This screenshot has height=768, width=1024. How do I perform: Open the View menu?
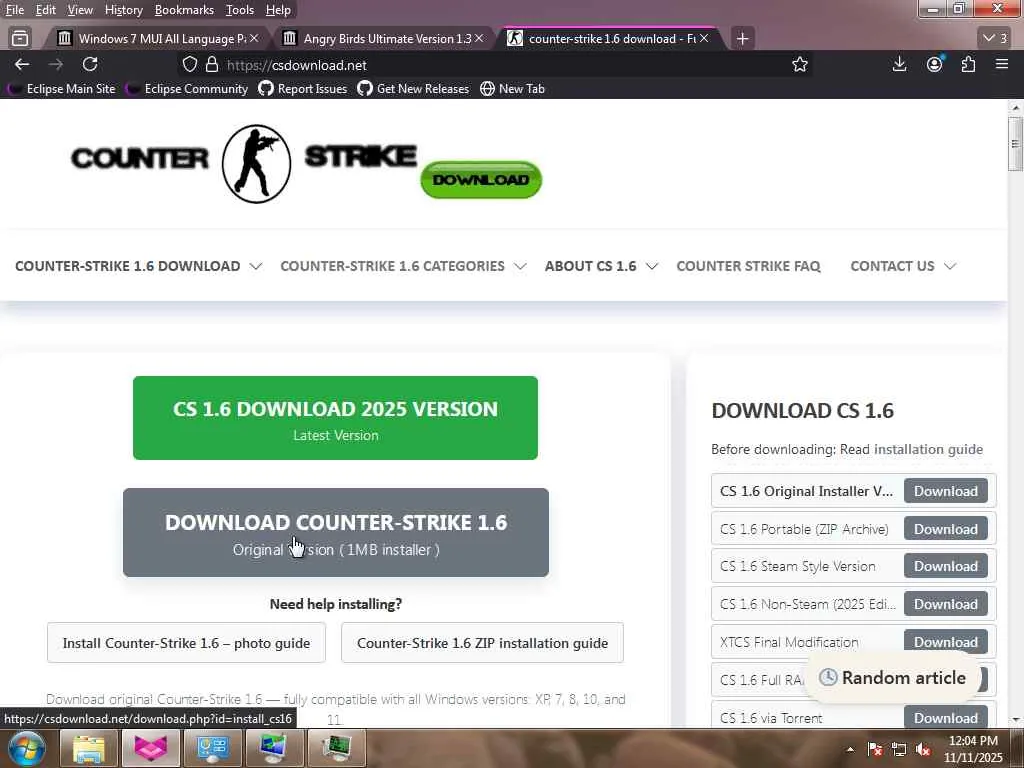point(80,10)
